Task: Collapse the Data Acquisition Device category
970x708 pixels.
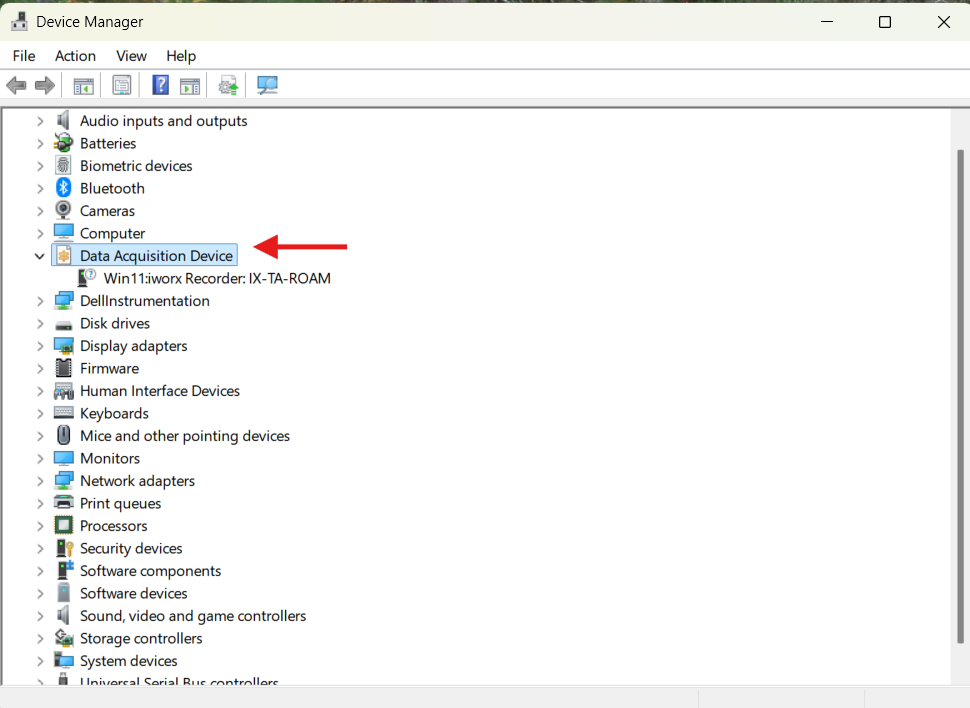Action: pyautogui.click(x=40, y=256)
